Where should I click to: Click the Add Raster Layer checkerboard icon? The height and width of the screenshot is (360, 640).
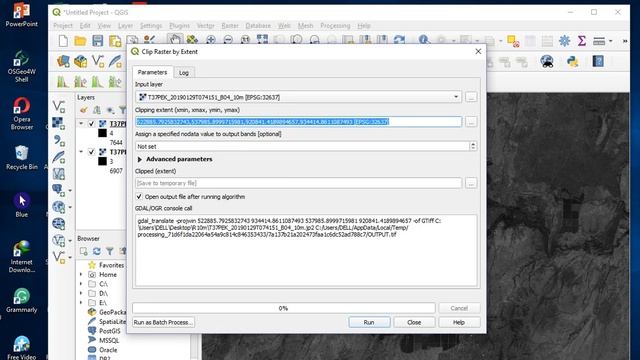tap(58, 123)
